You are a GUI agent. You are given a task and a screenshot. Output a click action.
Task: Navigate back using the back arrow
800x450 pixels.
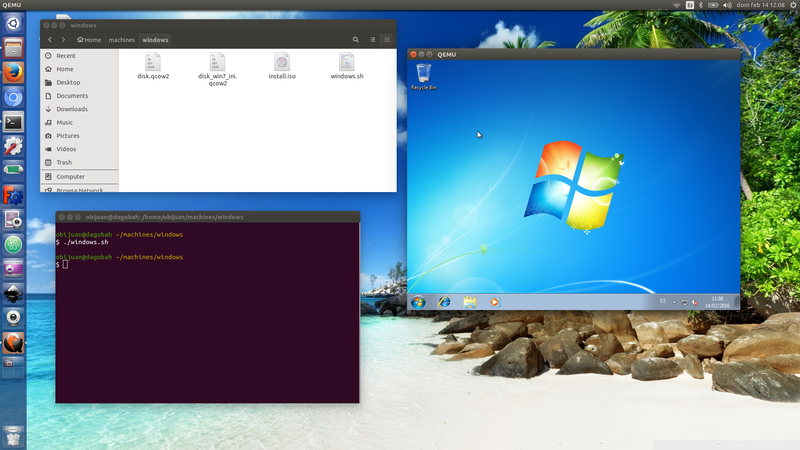[x=50, y=40]
